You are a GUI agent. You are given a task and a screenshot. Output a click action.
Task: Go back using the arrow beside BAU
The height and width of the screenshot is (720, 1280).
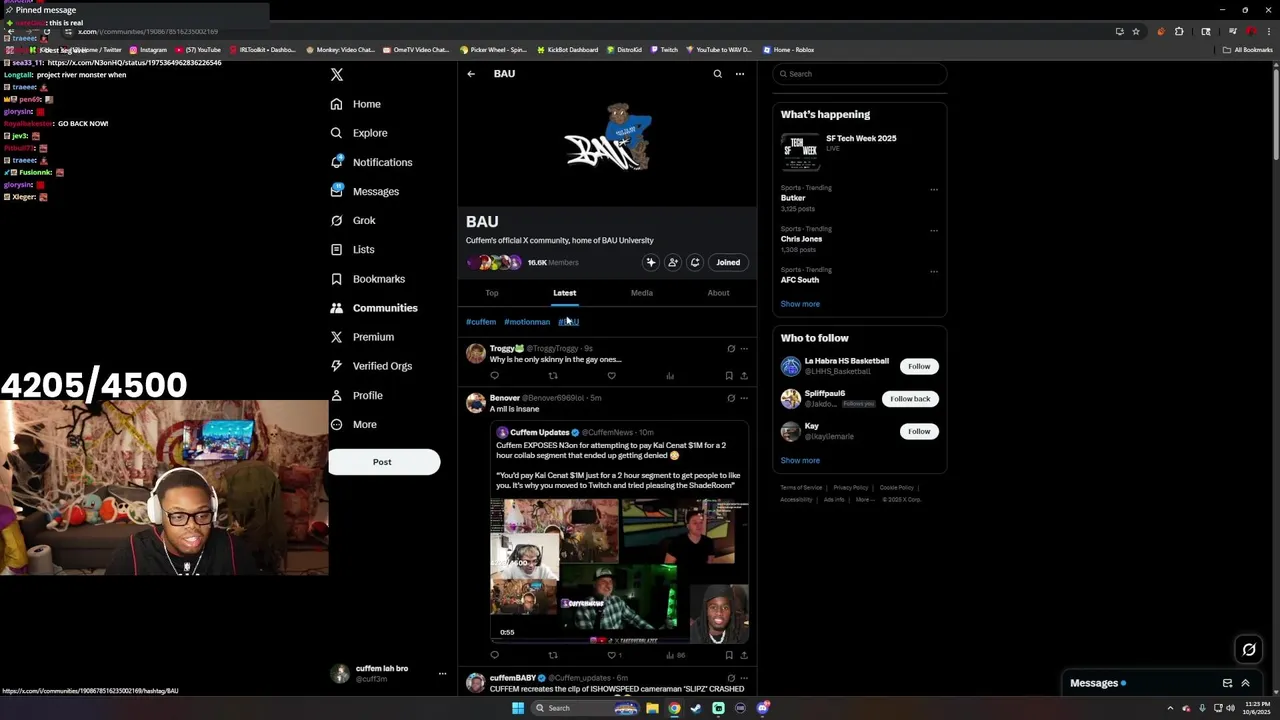[x=471, y=74]
